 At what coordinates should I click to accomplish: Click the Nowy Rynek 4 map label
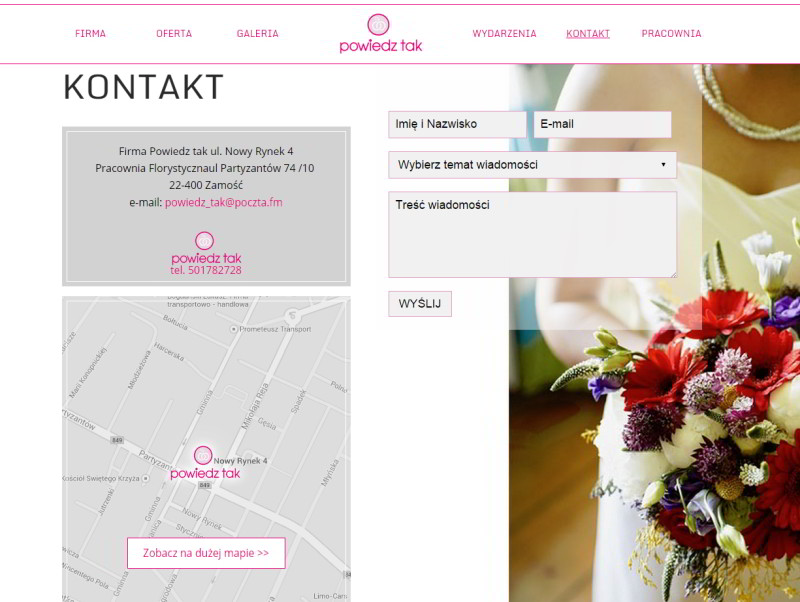click(240, 461)
